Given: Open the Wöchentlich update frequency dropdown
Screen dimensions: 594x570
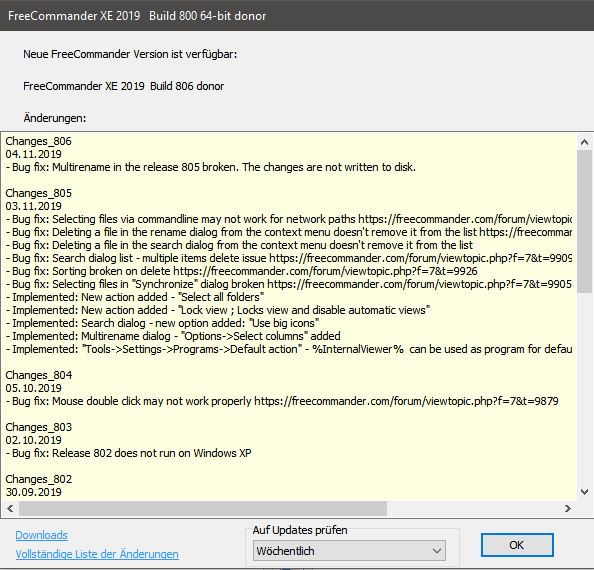Looking at the screenshot, I should [349, 551].
